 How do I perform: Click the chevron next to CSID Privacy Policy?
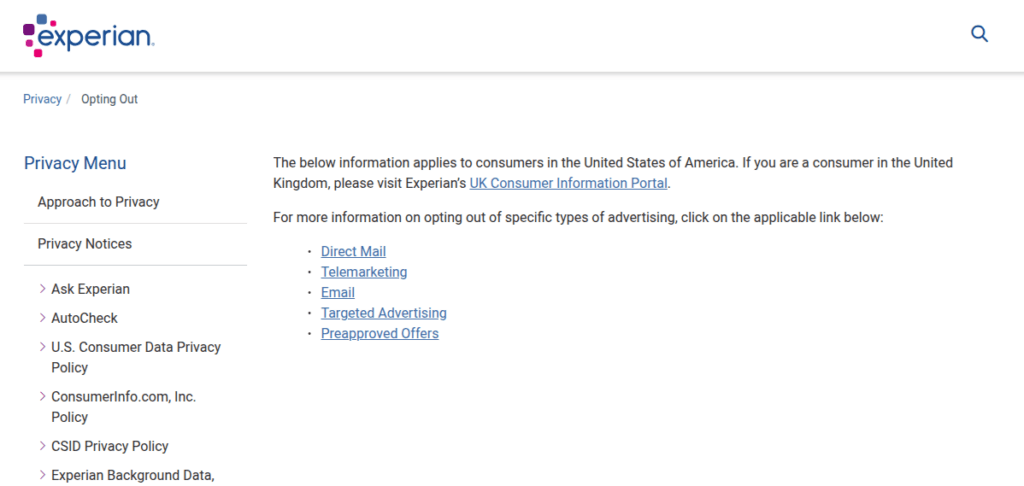pos(42,446)
